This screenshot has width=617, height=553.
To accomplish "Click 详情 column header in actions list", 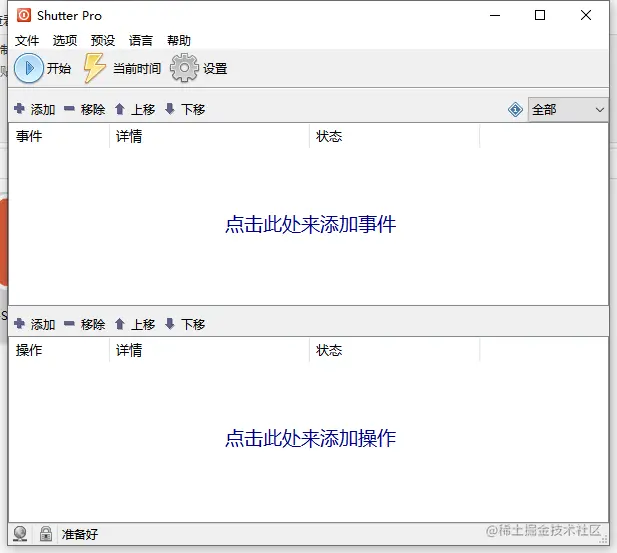I will pyautogui.click(x=209, y=350).
